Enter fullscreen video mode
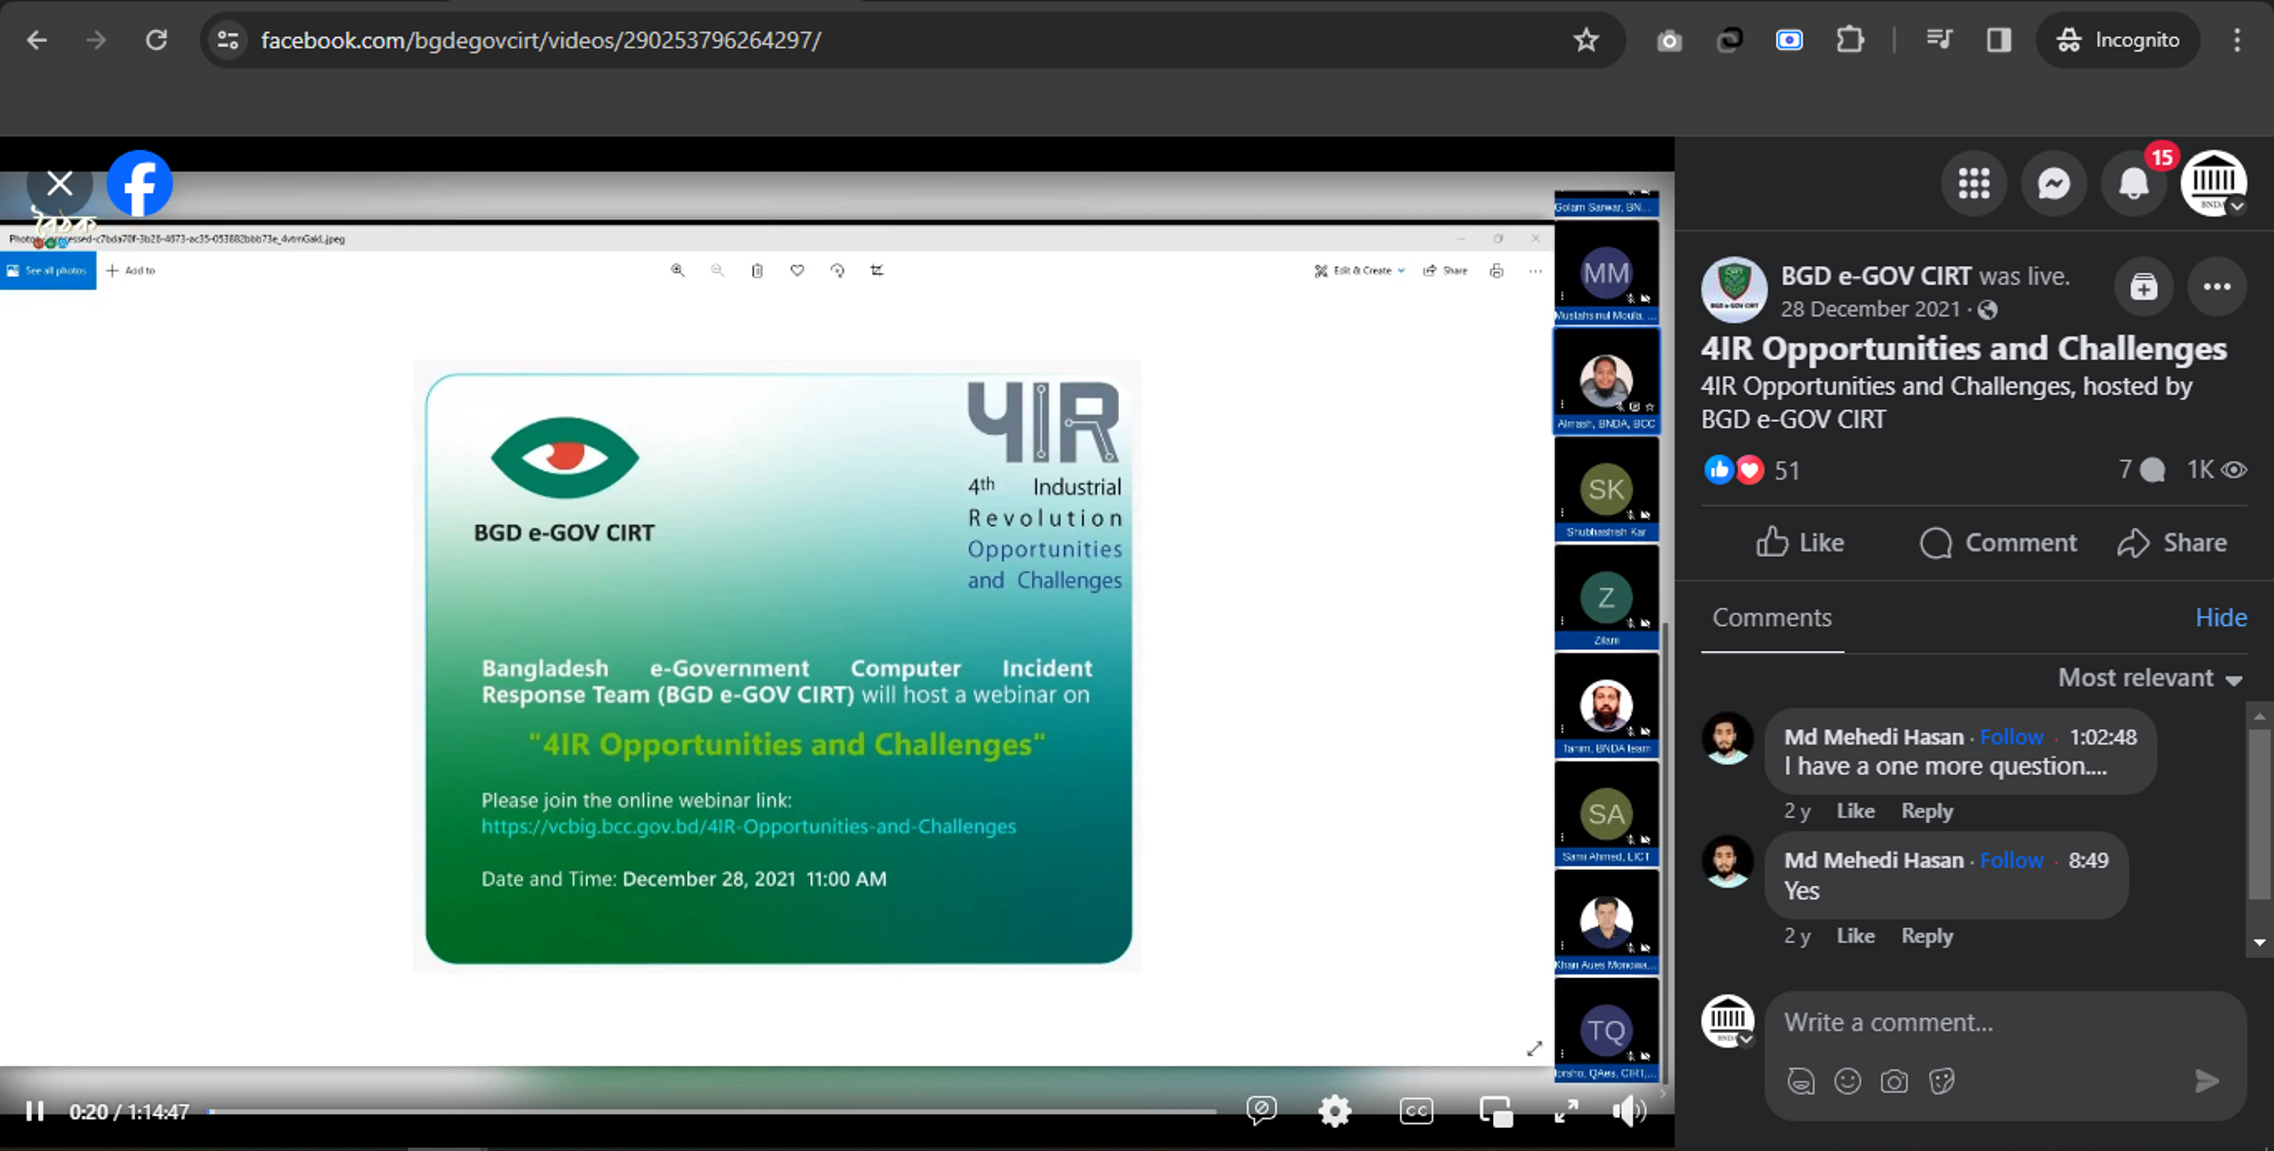 1566,1111
